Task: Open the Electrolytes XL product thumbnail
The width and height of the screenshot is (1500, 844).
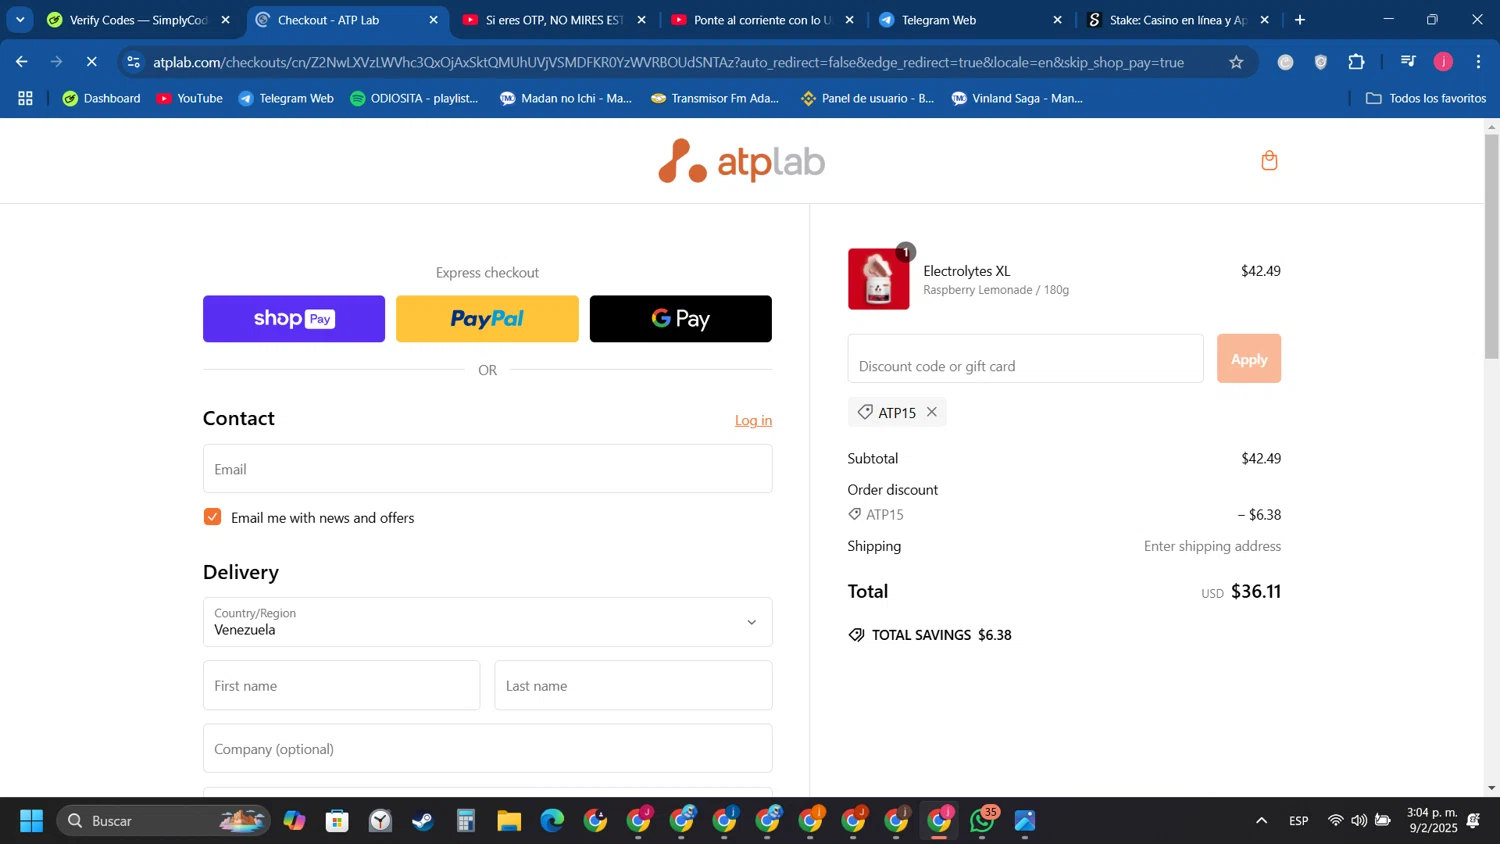Action: 878,279
